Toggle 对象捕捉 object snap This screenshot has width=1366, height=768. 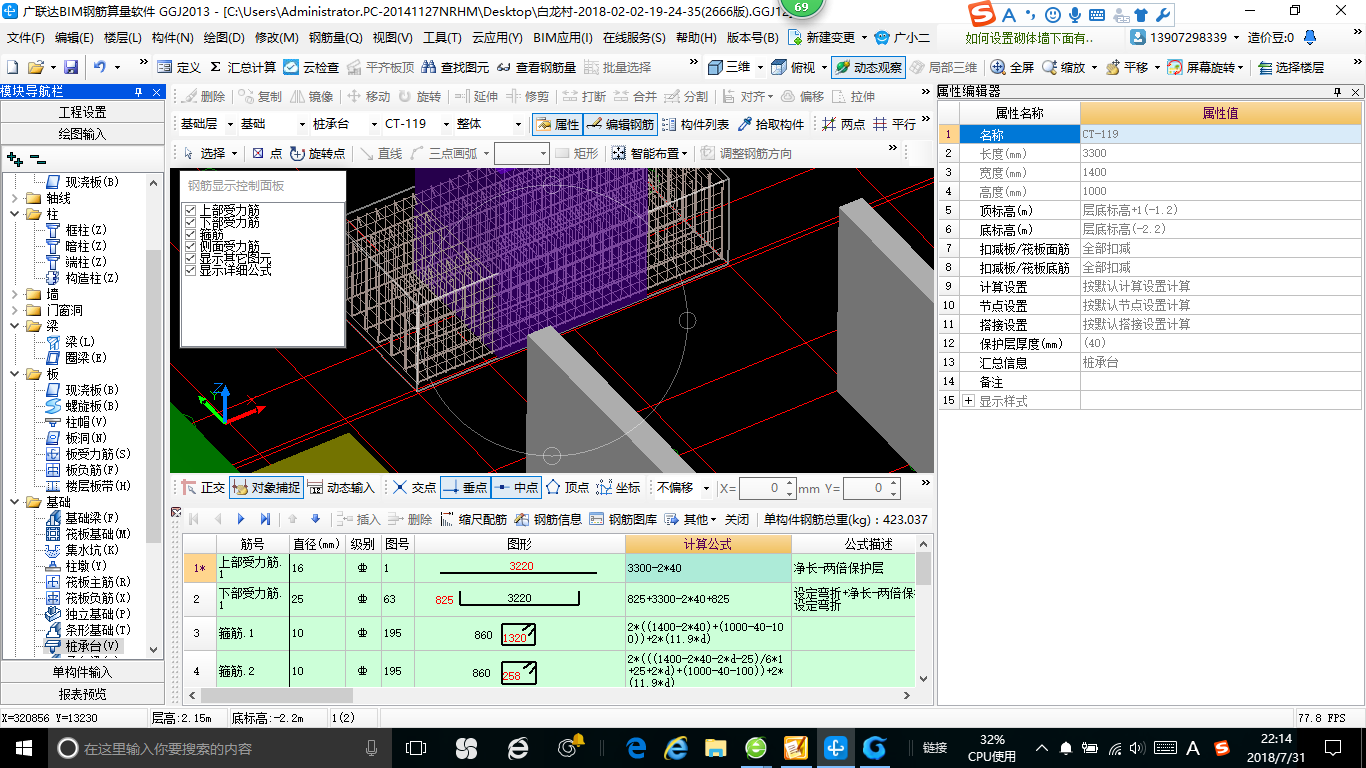(266, 488)
